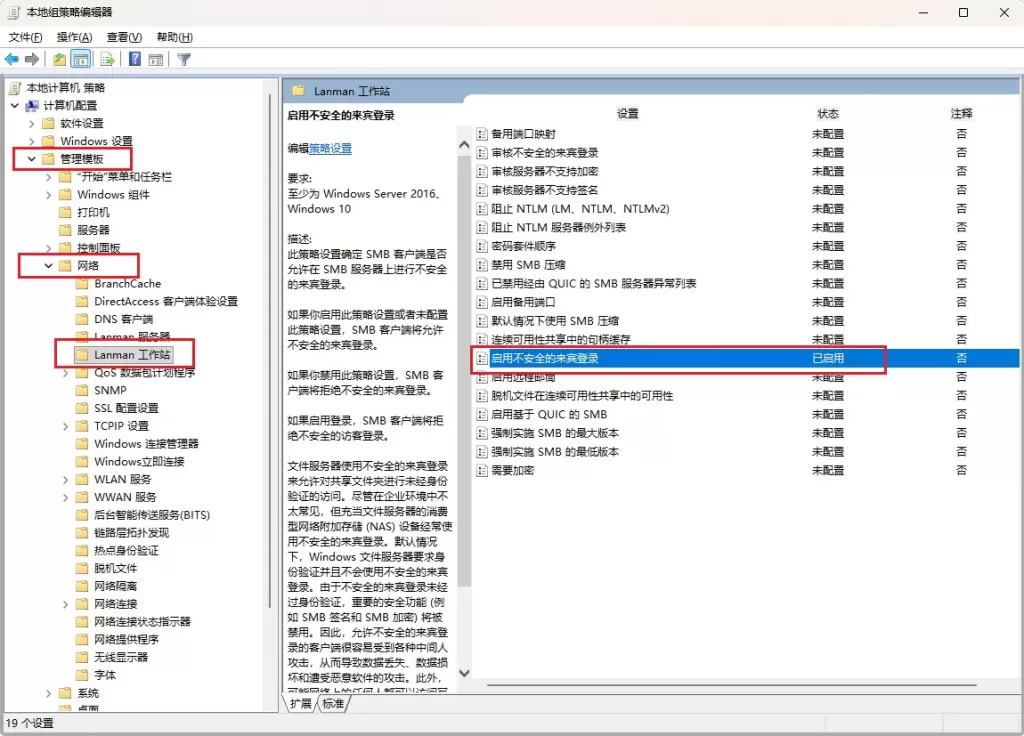Click the Forward navigation arrow
Viewport: 1024px width, 736px height.
pos(31,59)
